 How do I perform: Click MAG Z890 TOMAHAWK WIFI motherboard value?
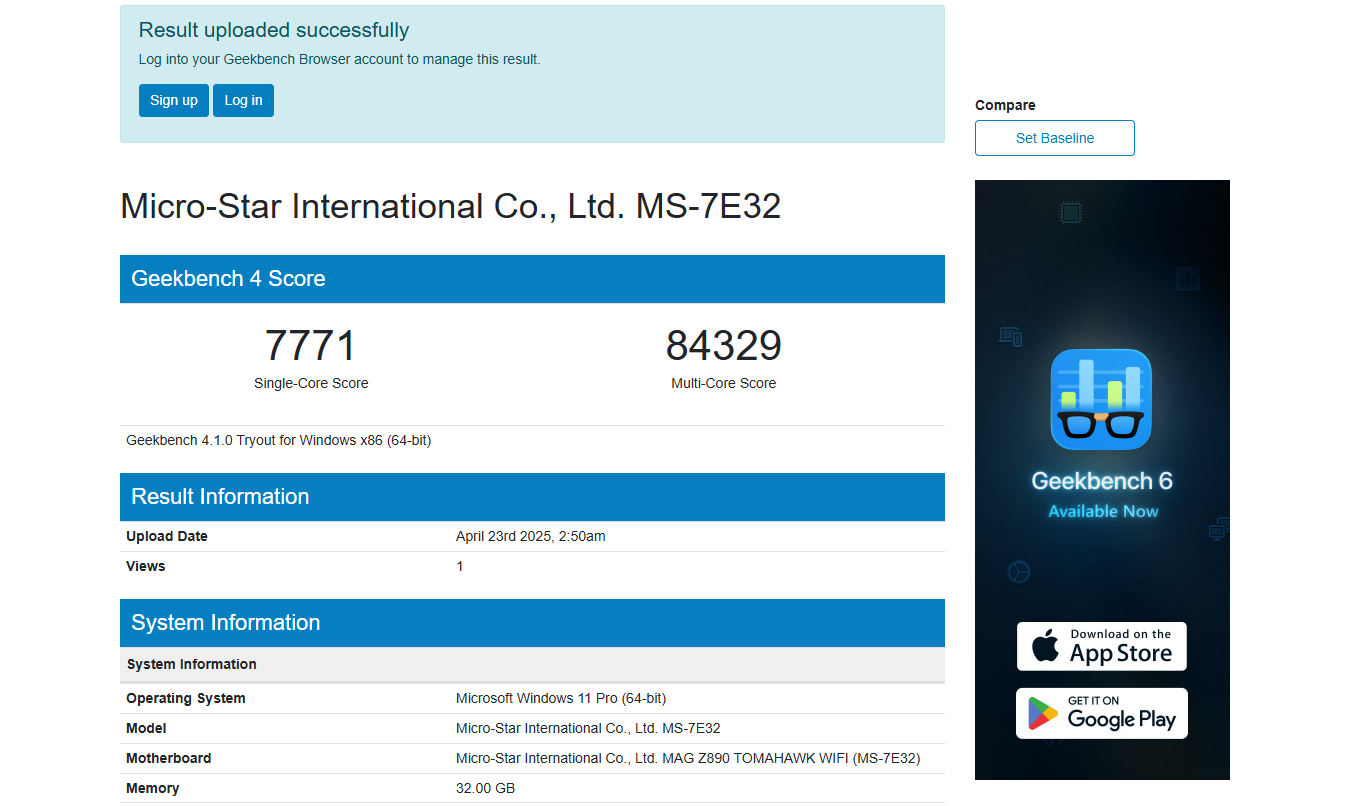(688, 758)
